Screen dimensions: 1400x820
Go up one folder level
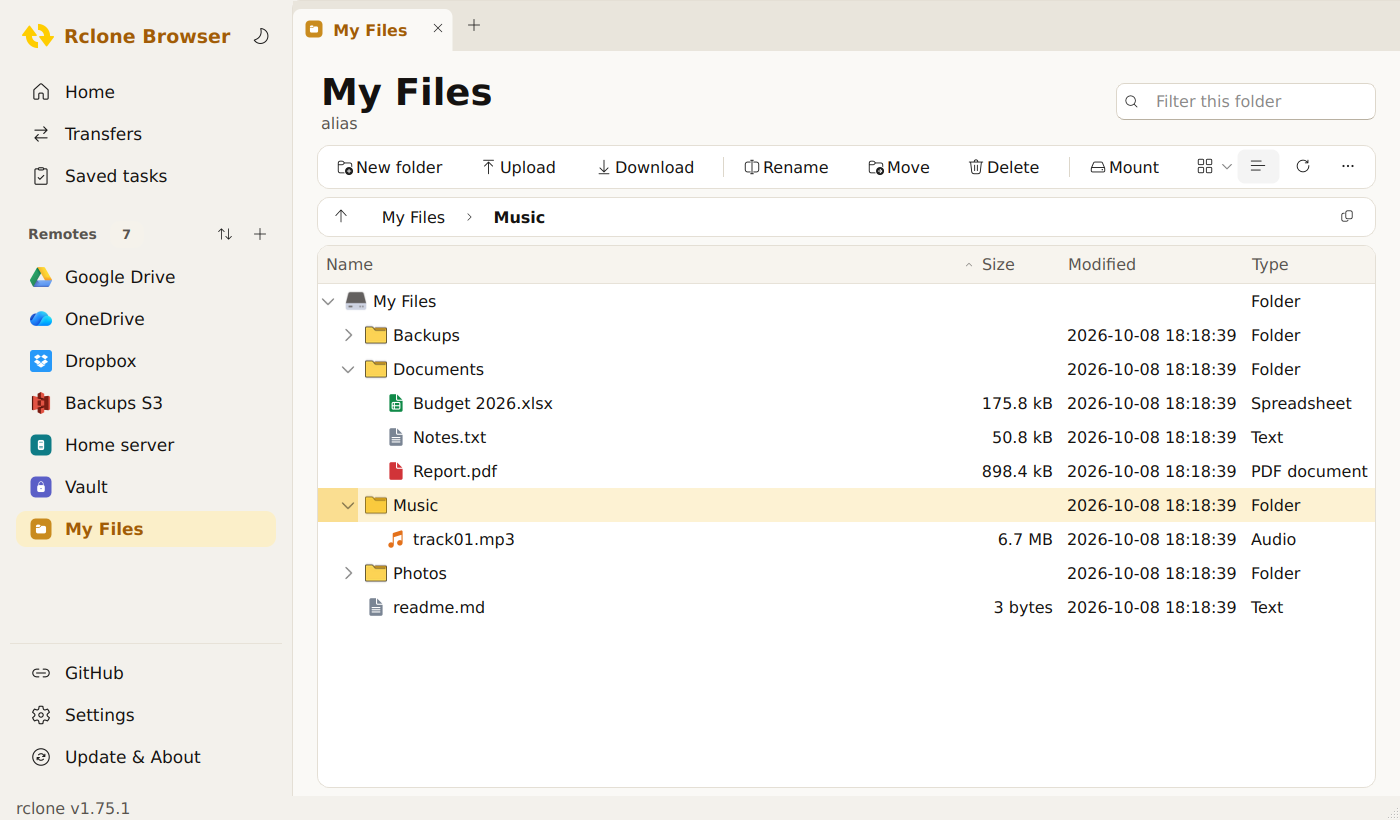click(x=341, y=217)
